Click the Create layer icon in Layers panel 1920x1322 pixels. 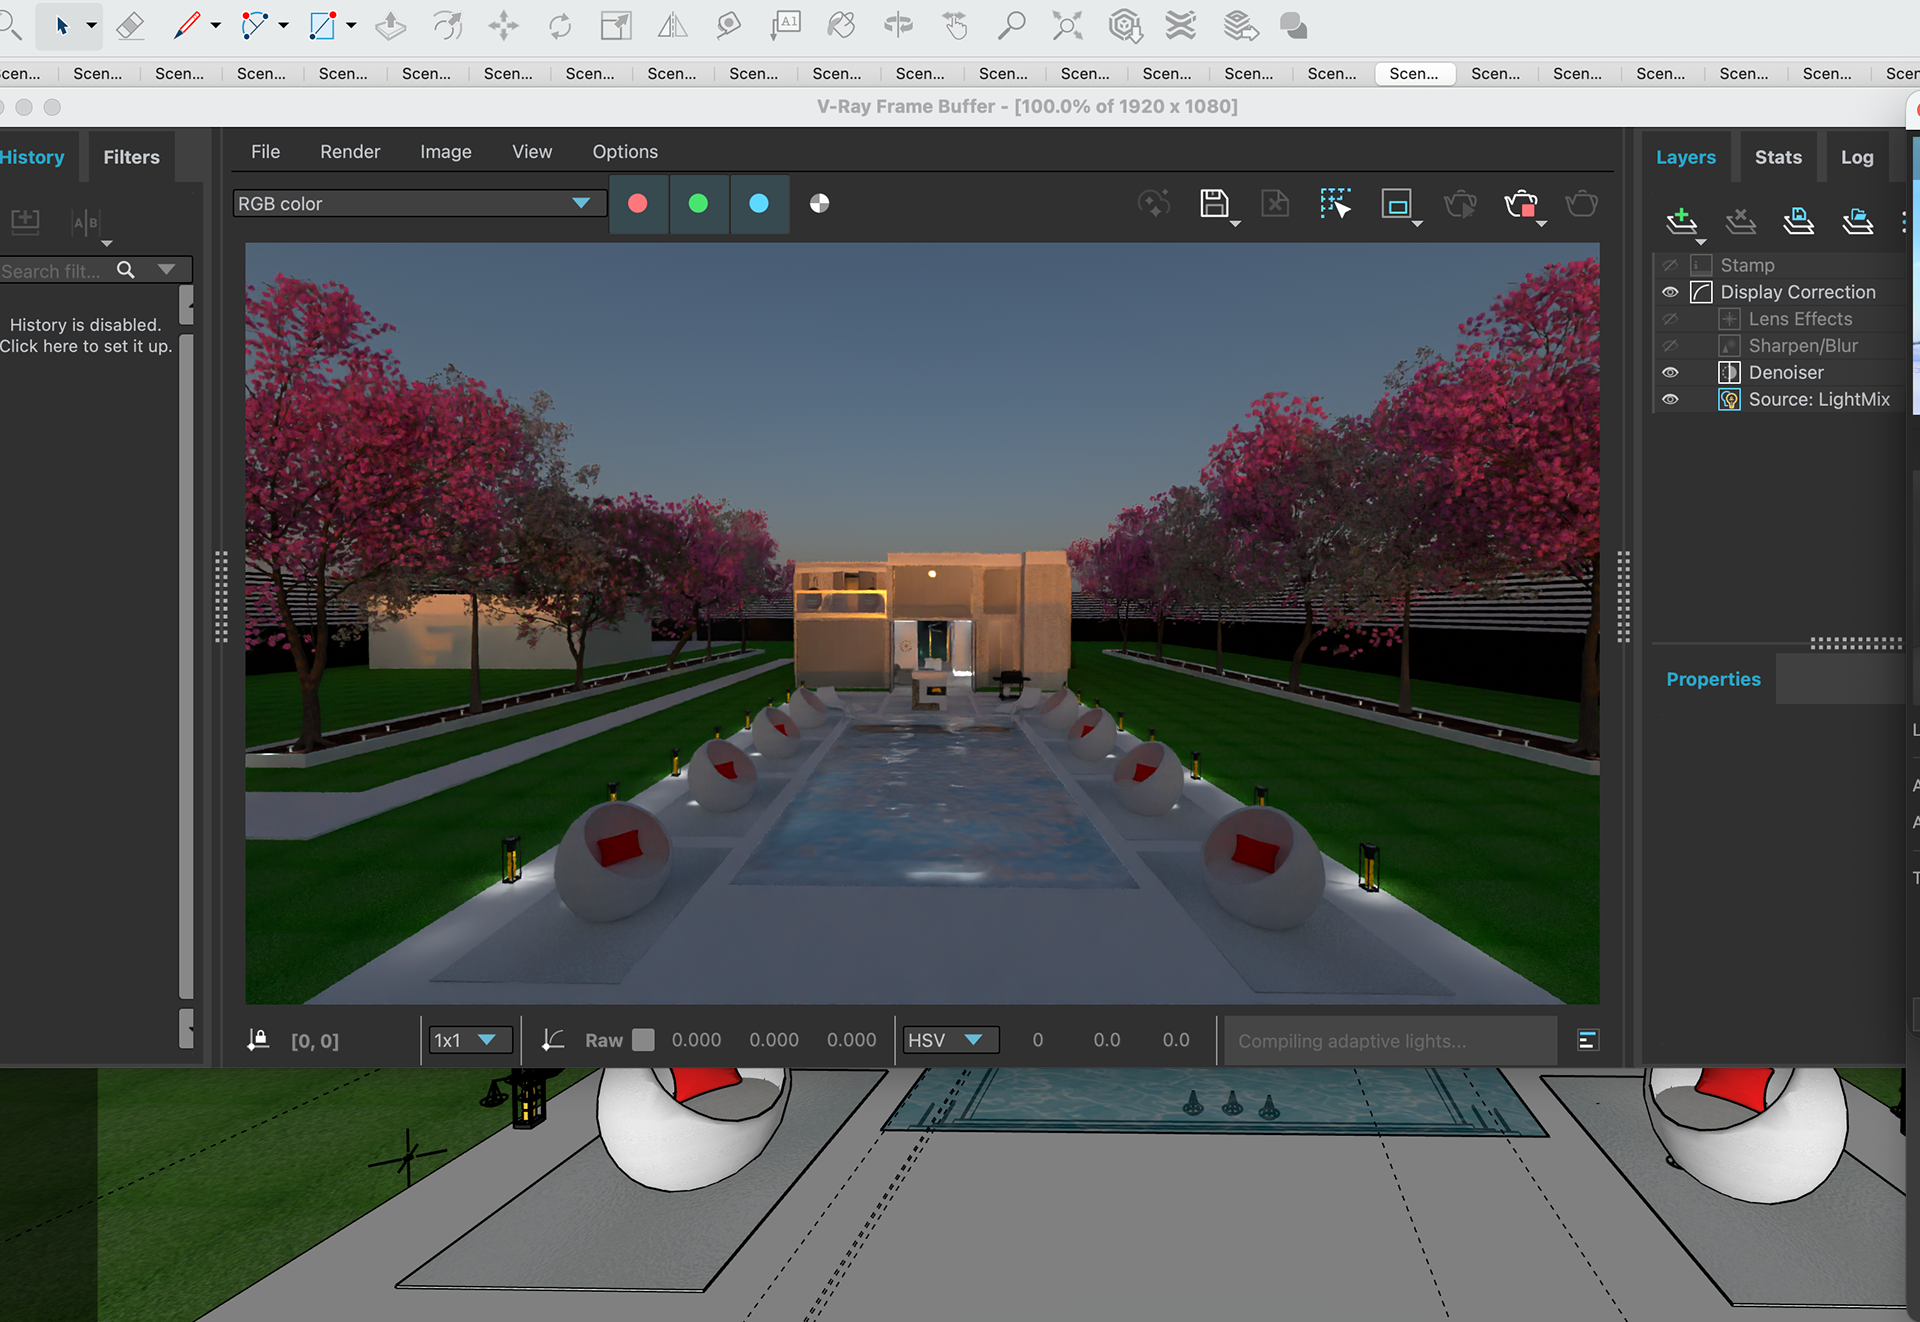tap(1681, 220)
